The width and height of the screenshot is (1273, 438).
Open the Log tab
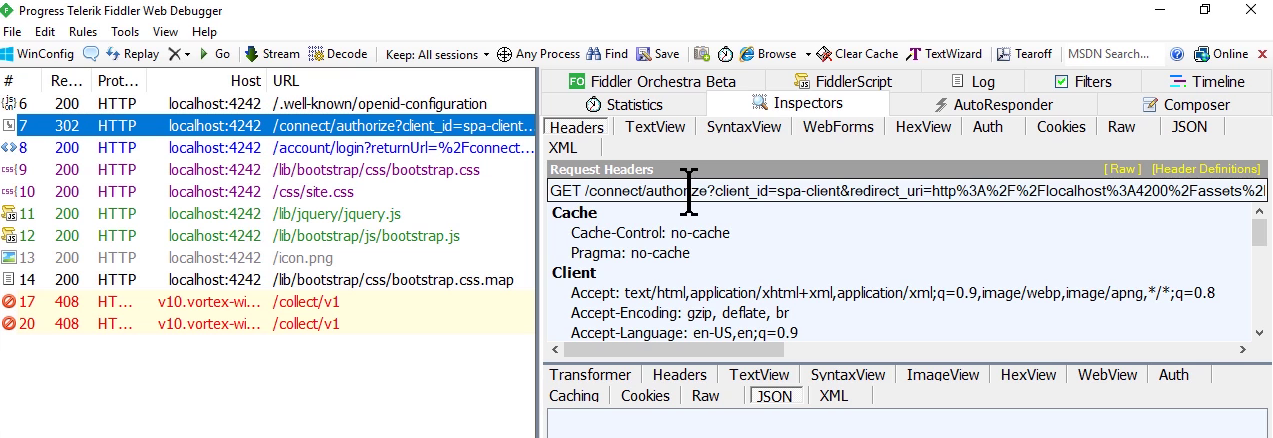[x=972, y=82]
